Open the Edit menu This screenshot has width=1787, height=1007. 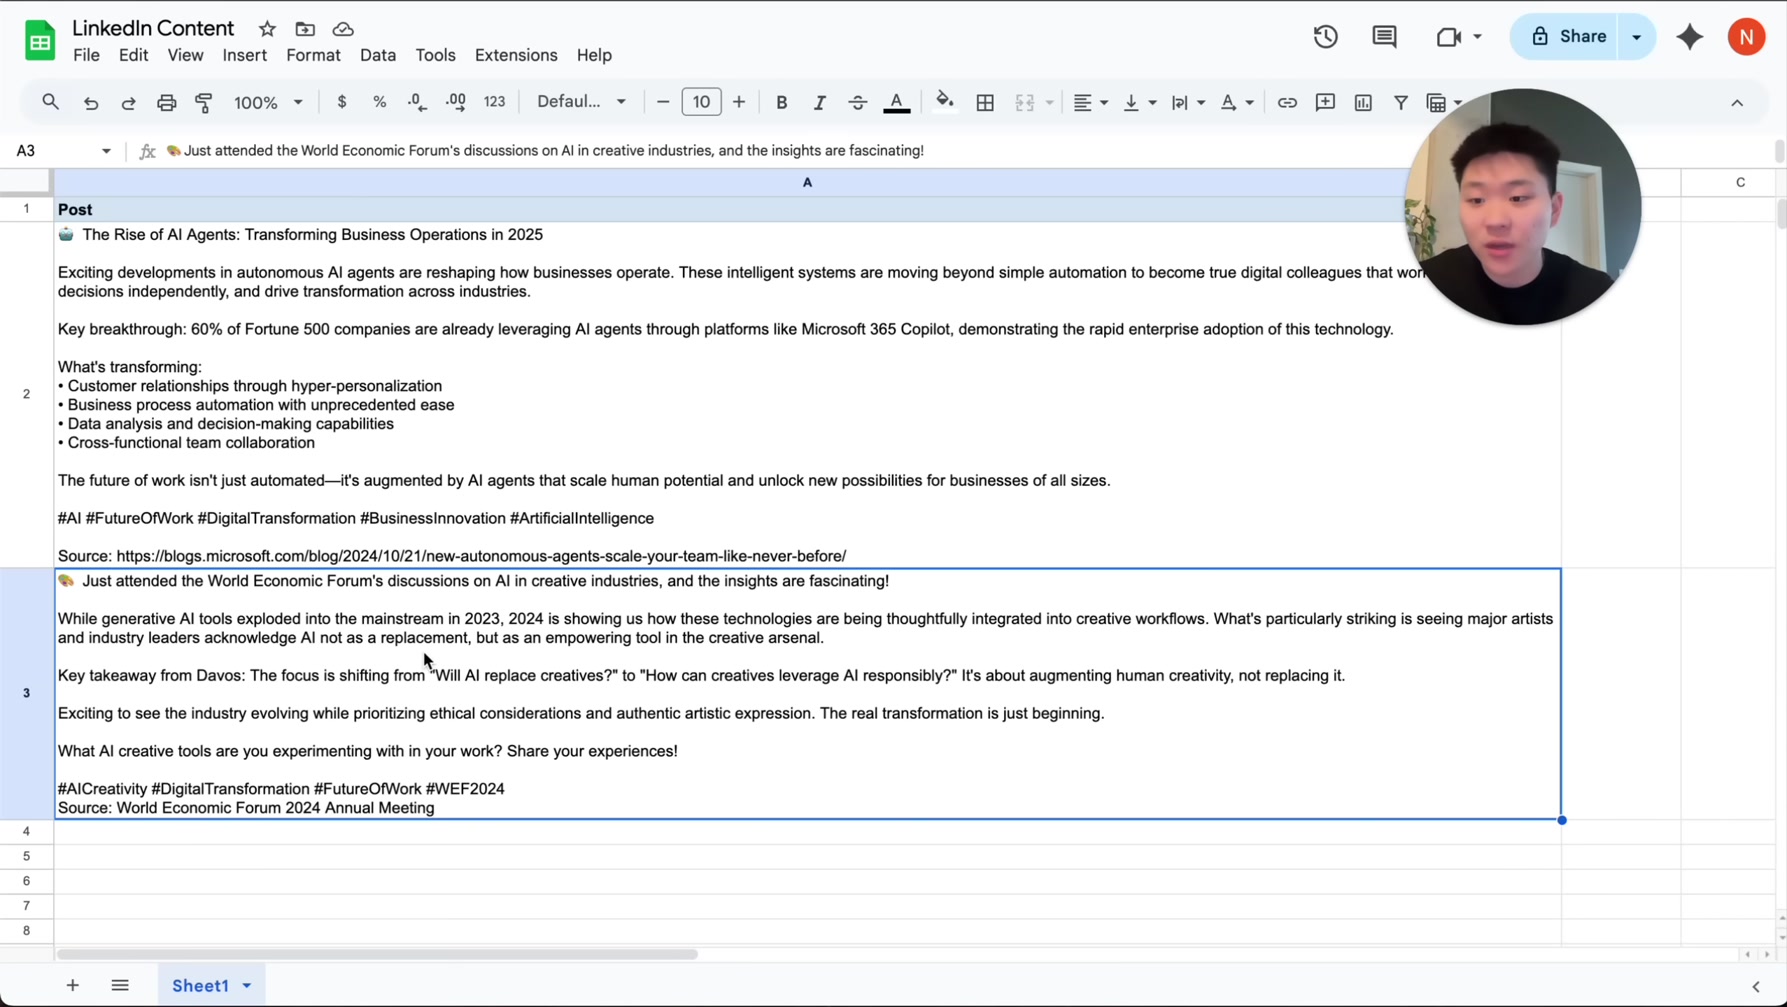tap(133, 56)
